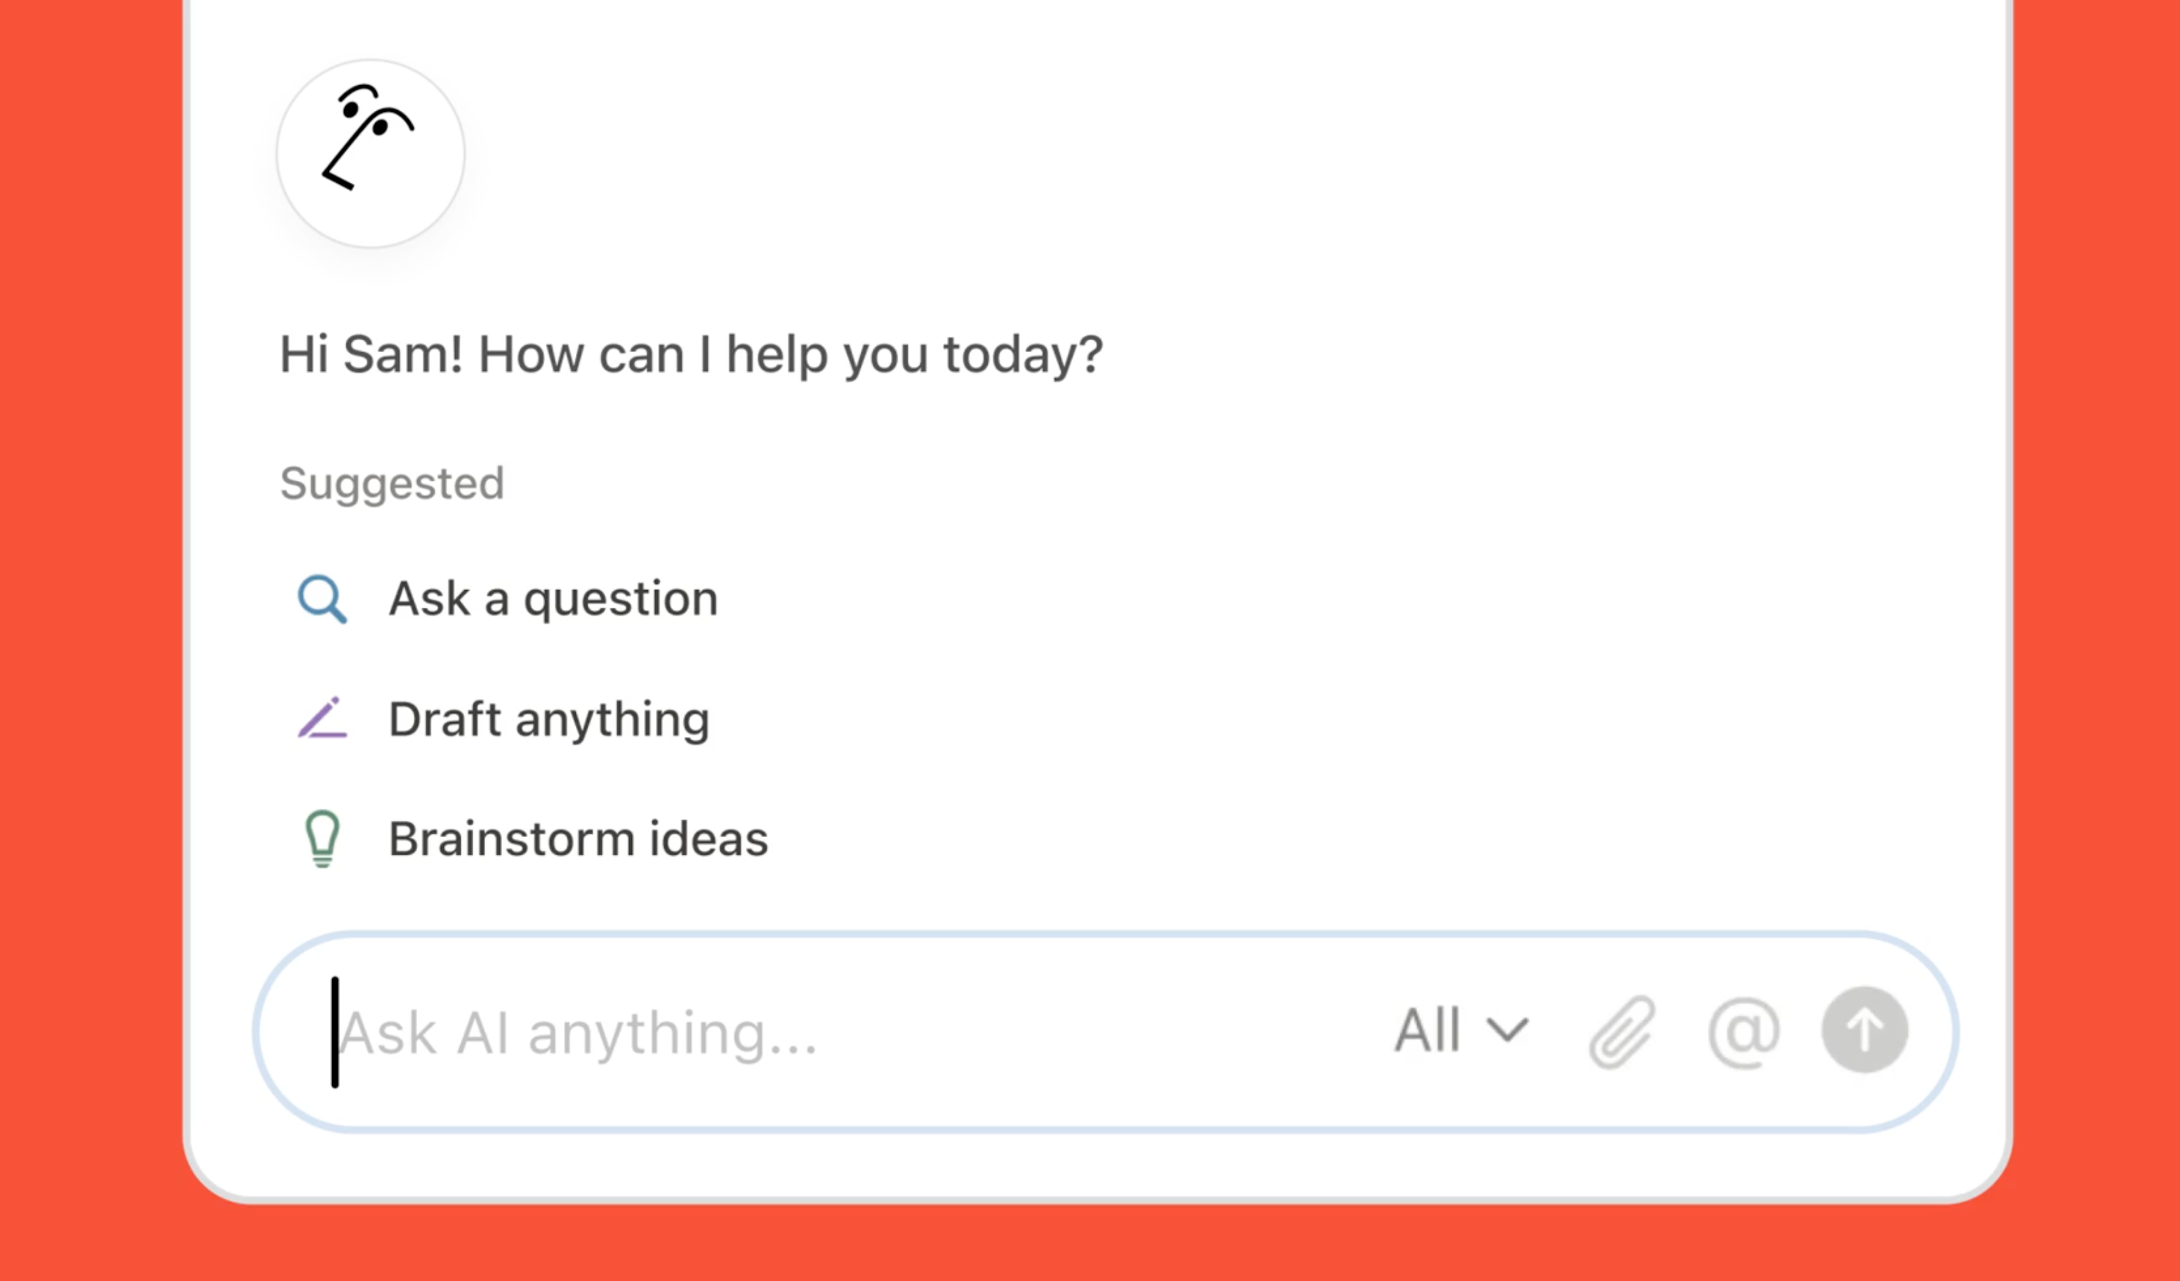
Task: Click the magnifying glass icon beside Ask a question
Action: 322,600
